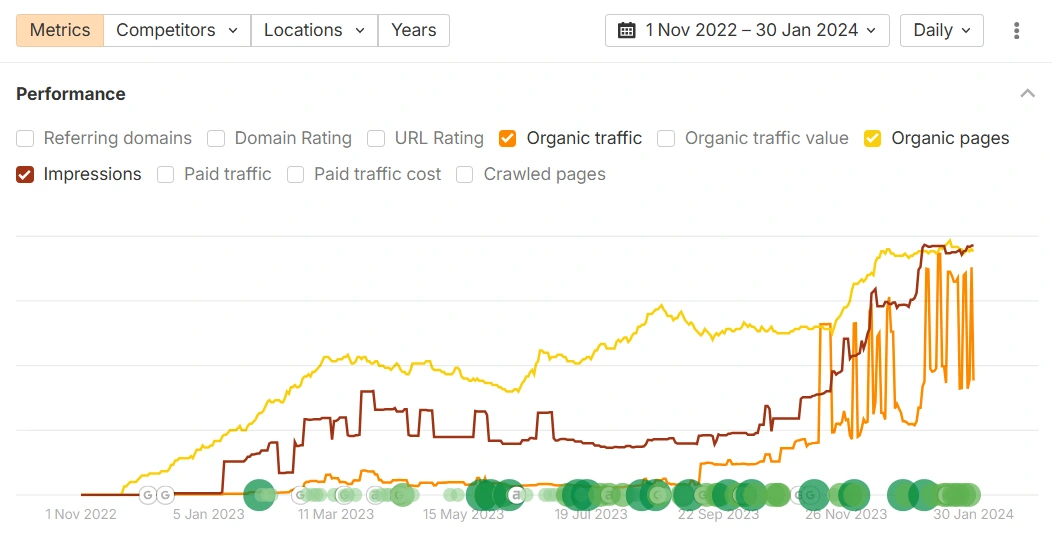The width and height of the screenshot is (1052, 534).
Task: Change the Daily granularity dropdown
Action: 942,30
